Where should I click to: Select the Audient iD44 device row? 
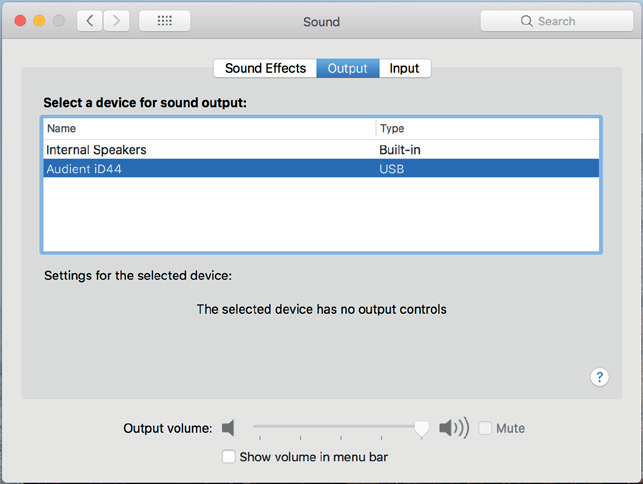tap(321, 169)
